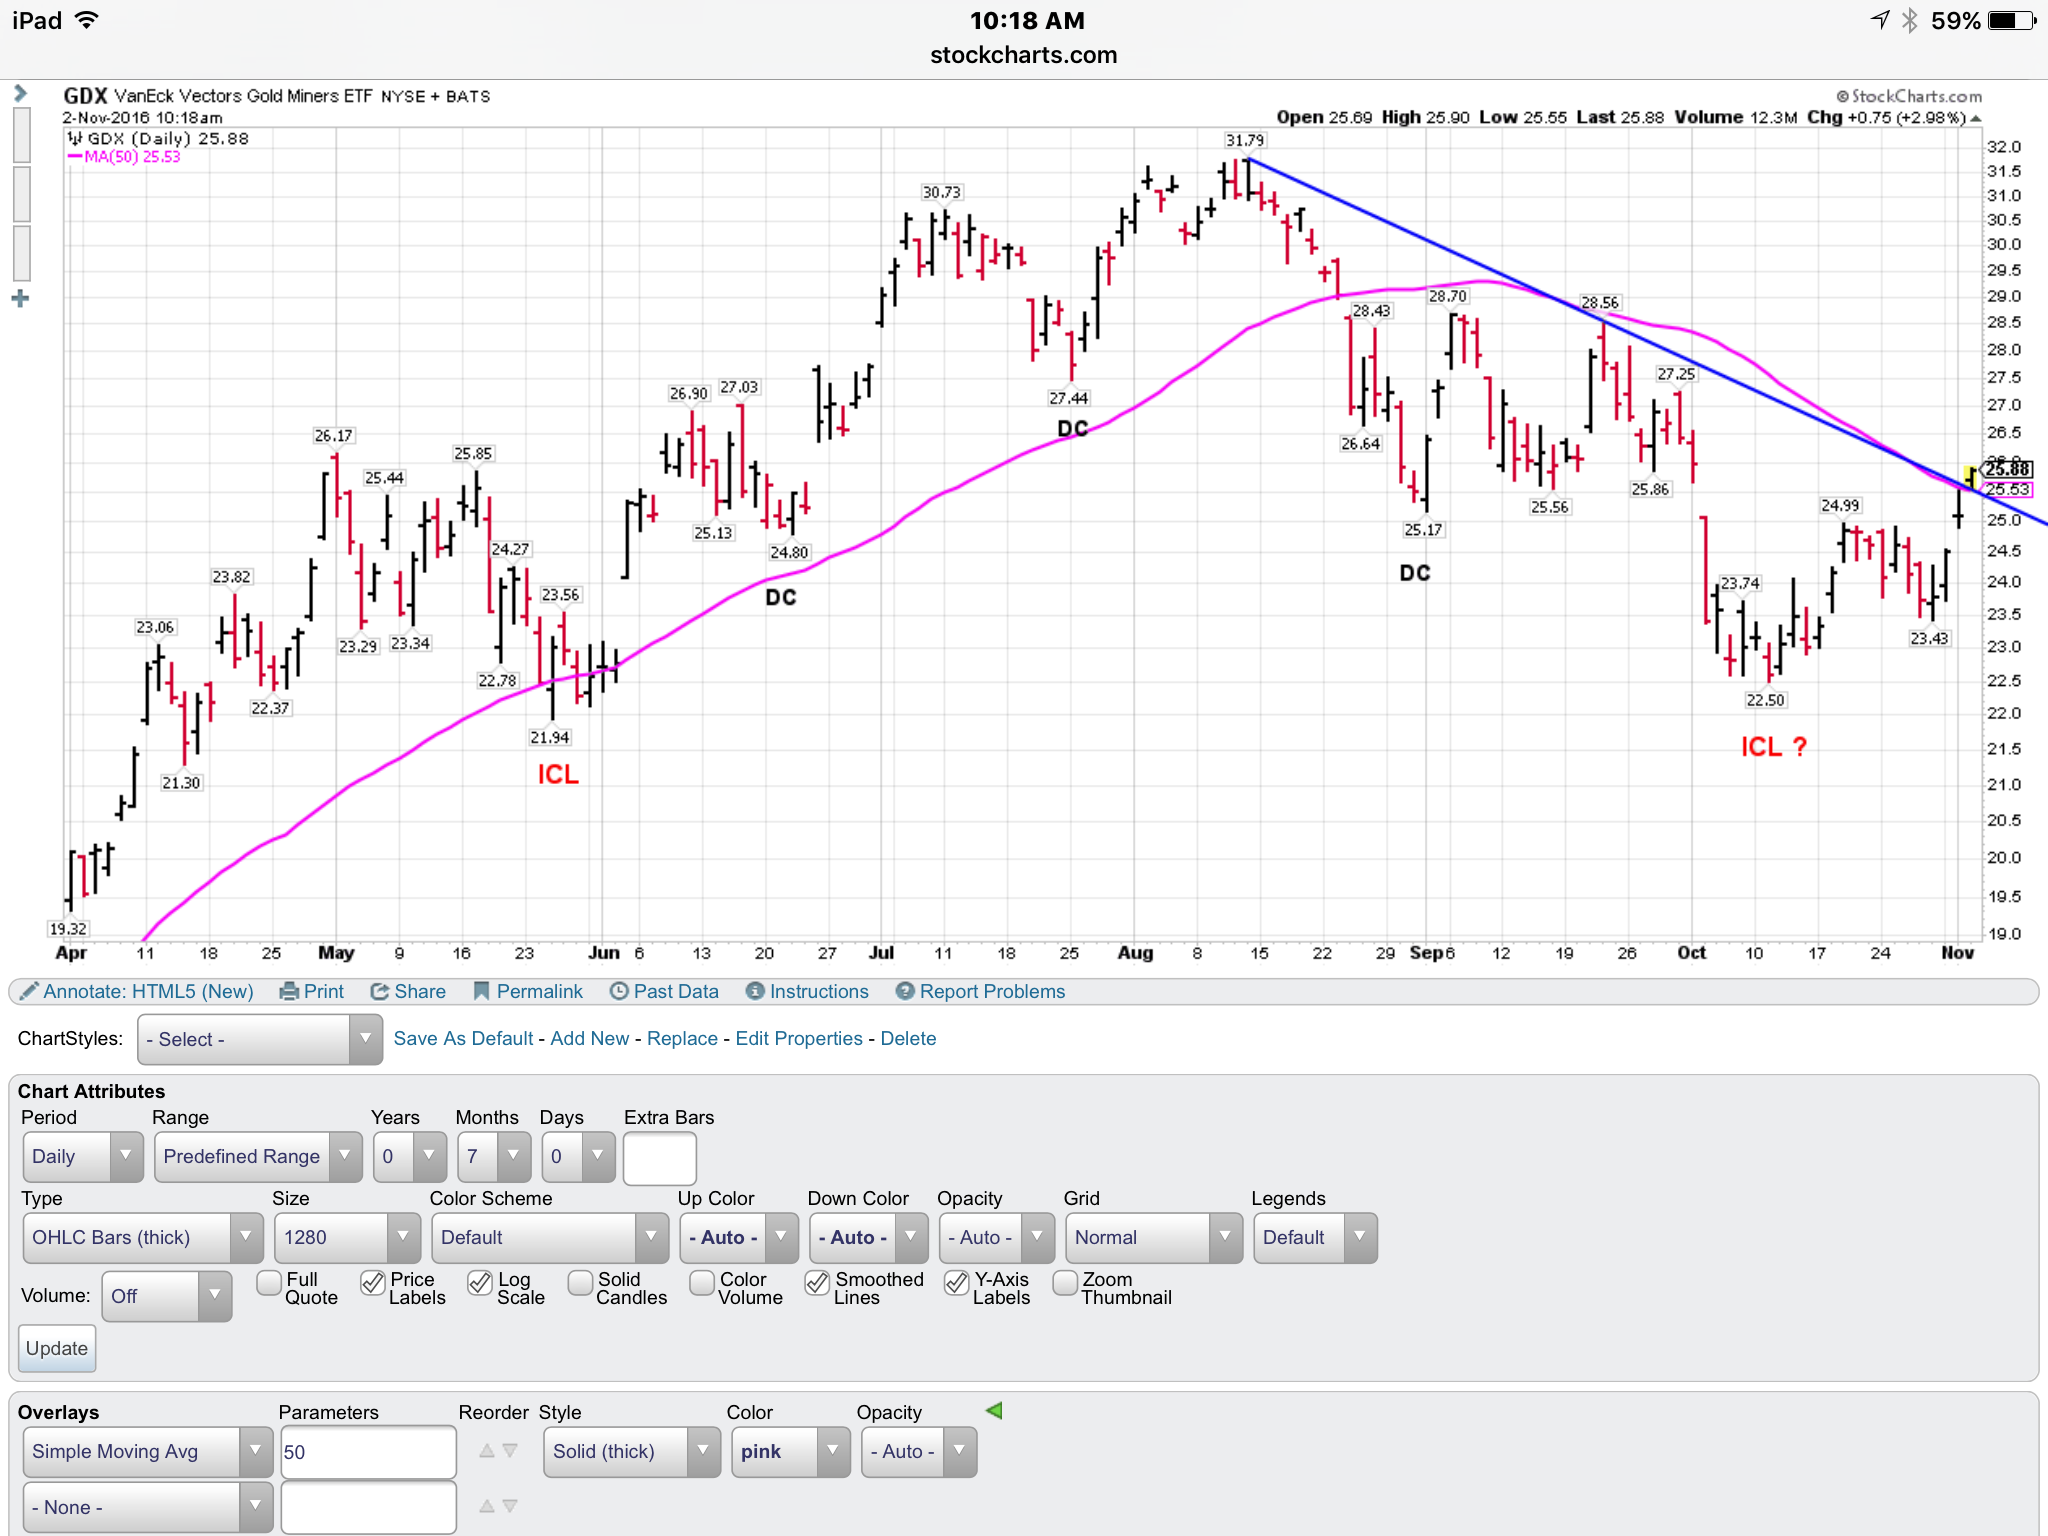
Task: Click the Share arrow icon
Action: pyautogui.click(x=379, y=991)
